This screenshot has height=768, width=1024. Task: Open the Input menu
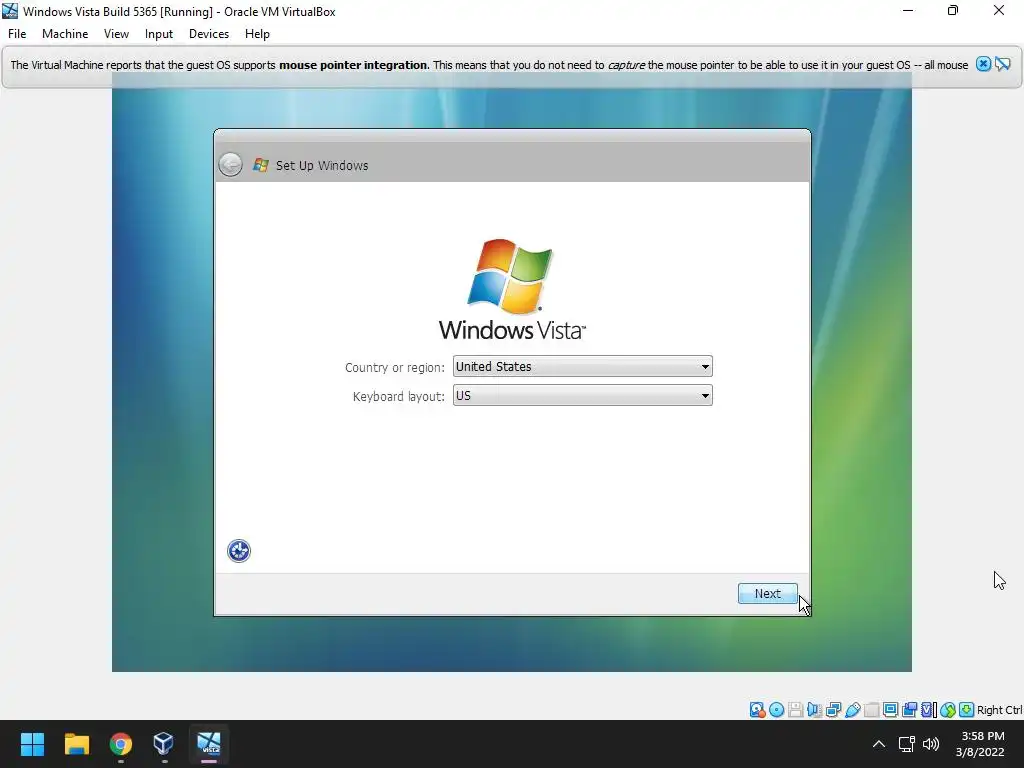(x=159, y=34)
